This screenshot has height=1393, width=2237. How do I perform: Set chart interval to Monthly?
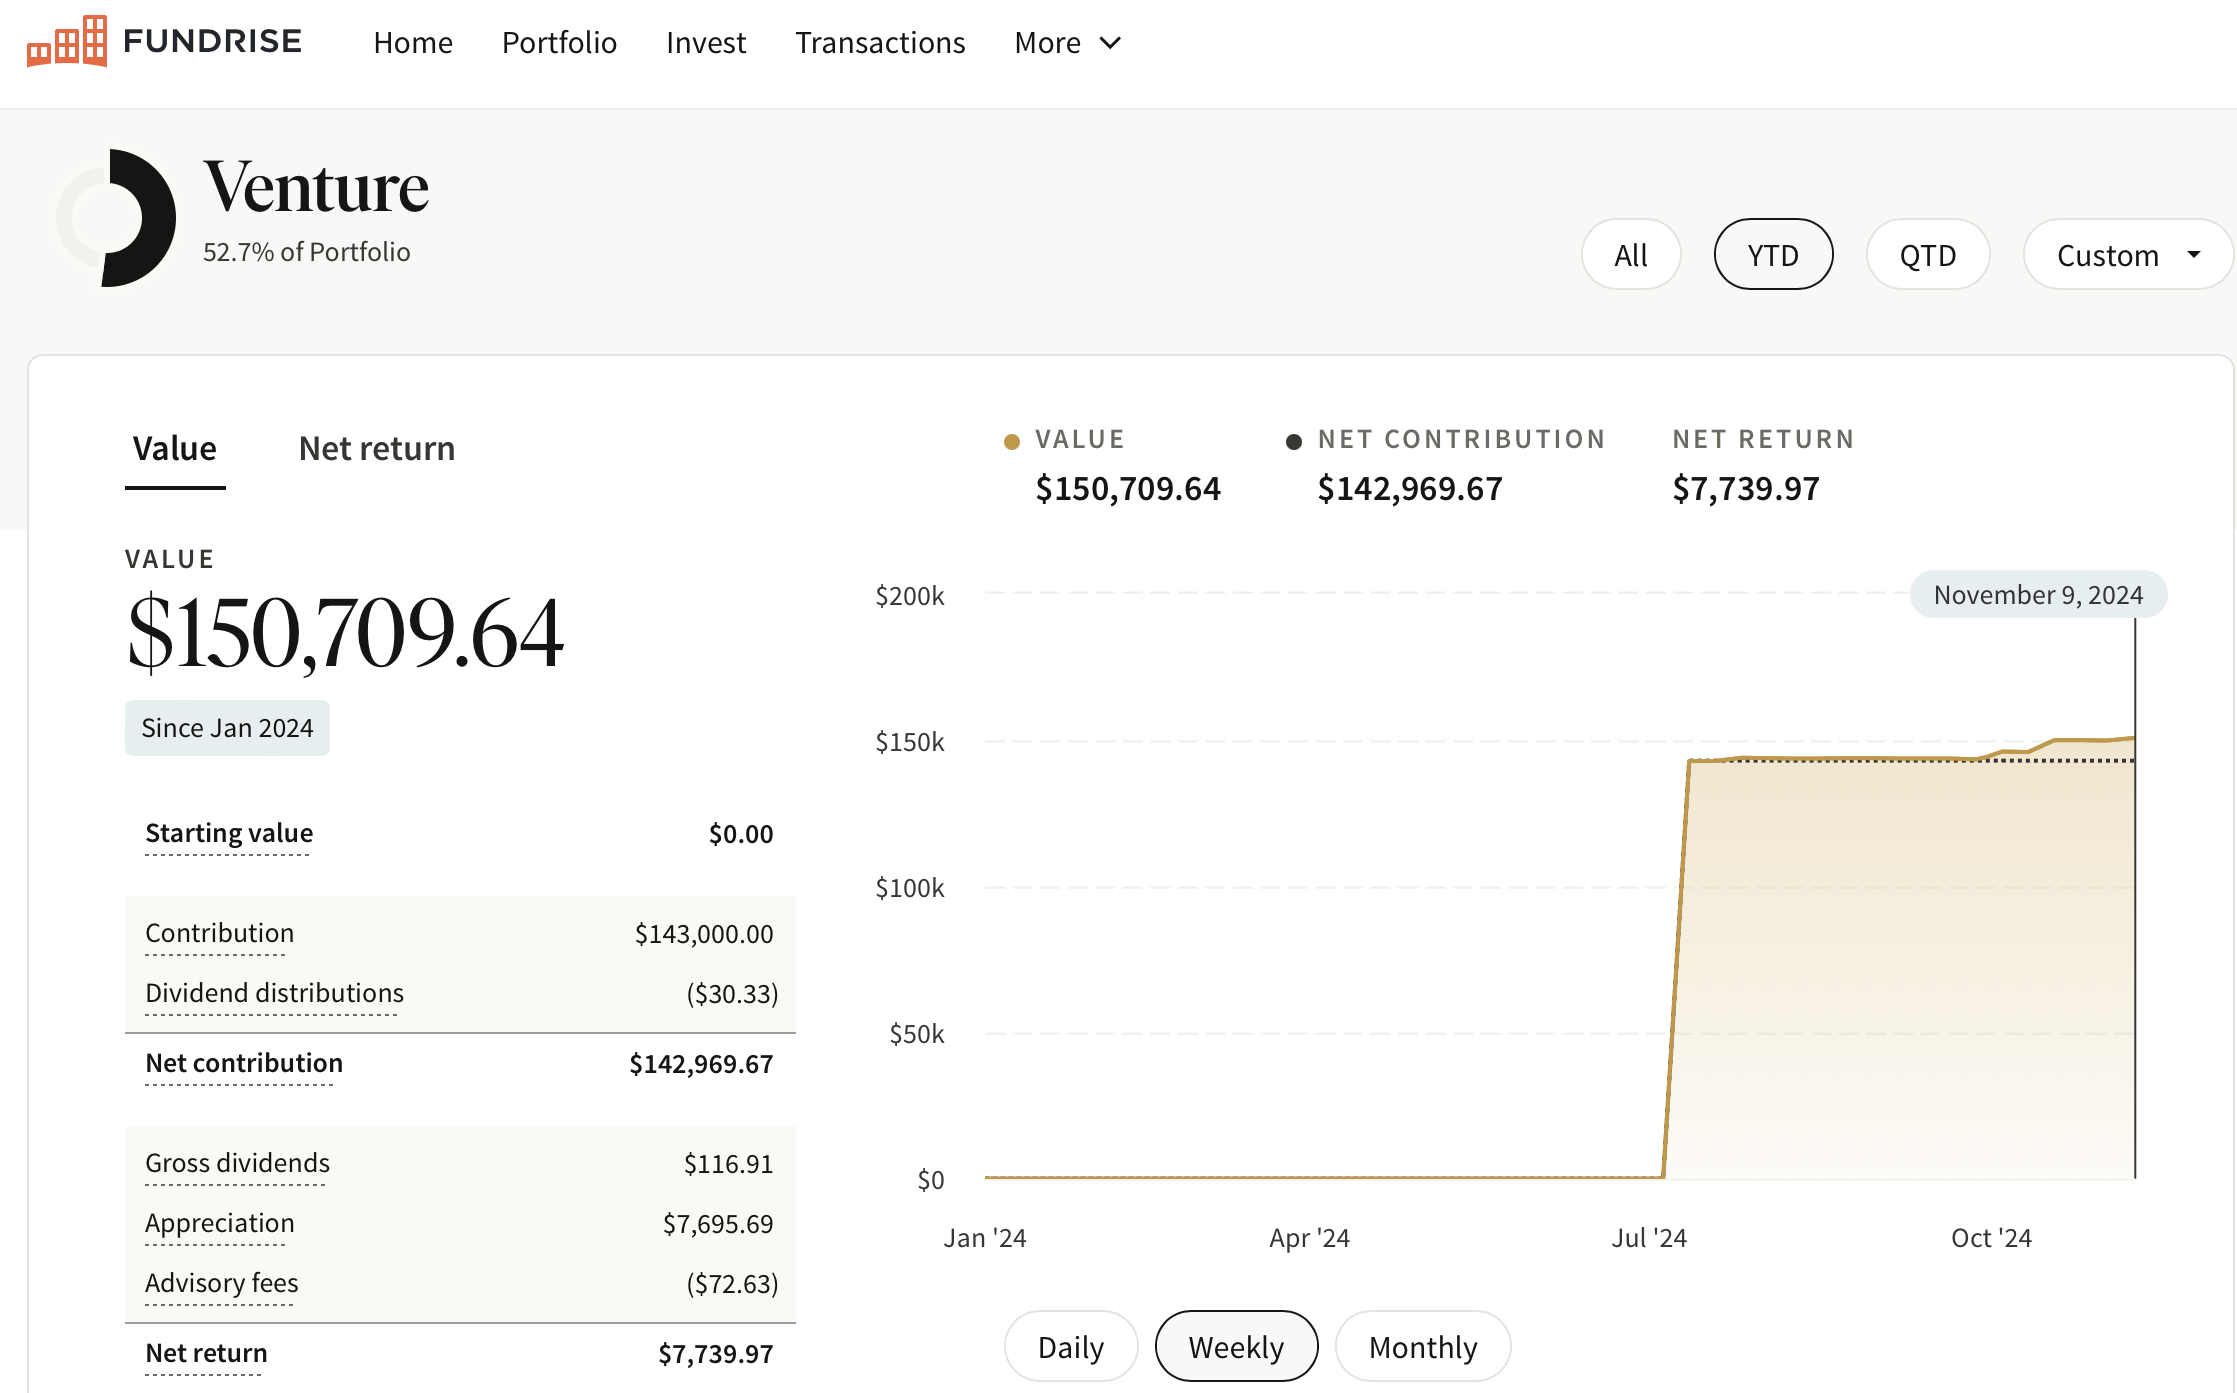point(1423,1347)
